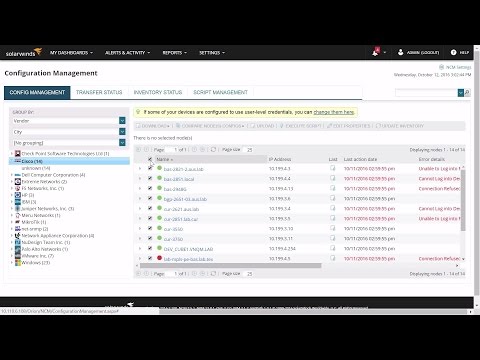Viewport: 480px width, 360px height.
Task: Toggle the select-all checkbox in table header
Action: point(150,159)
